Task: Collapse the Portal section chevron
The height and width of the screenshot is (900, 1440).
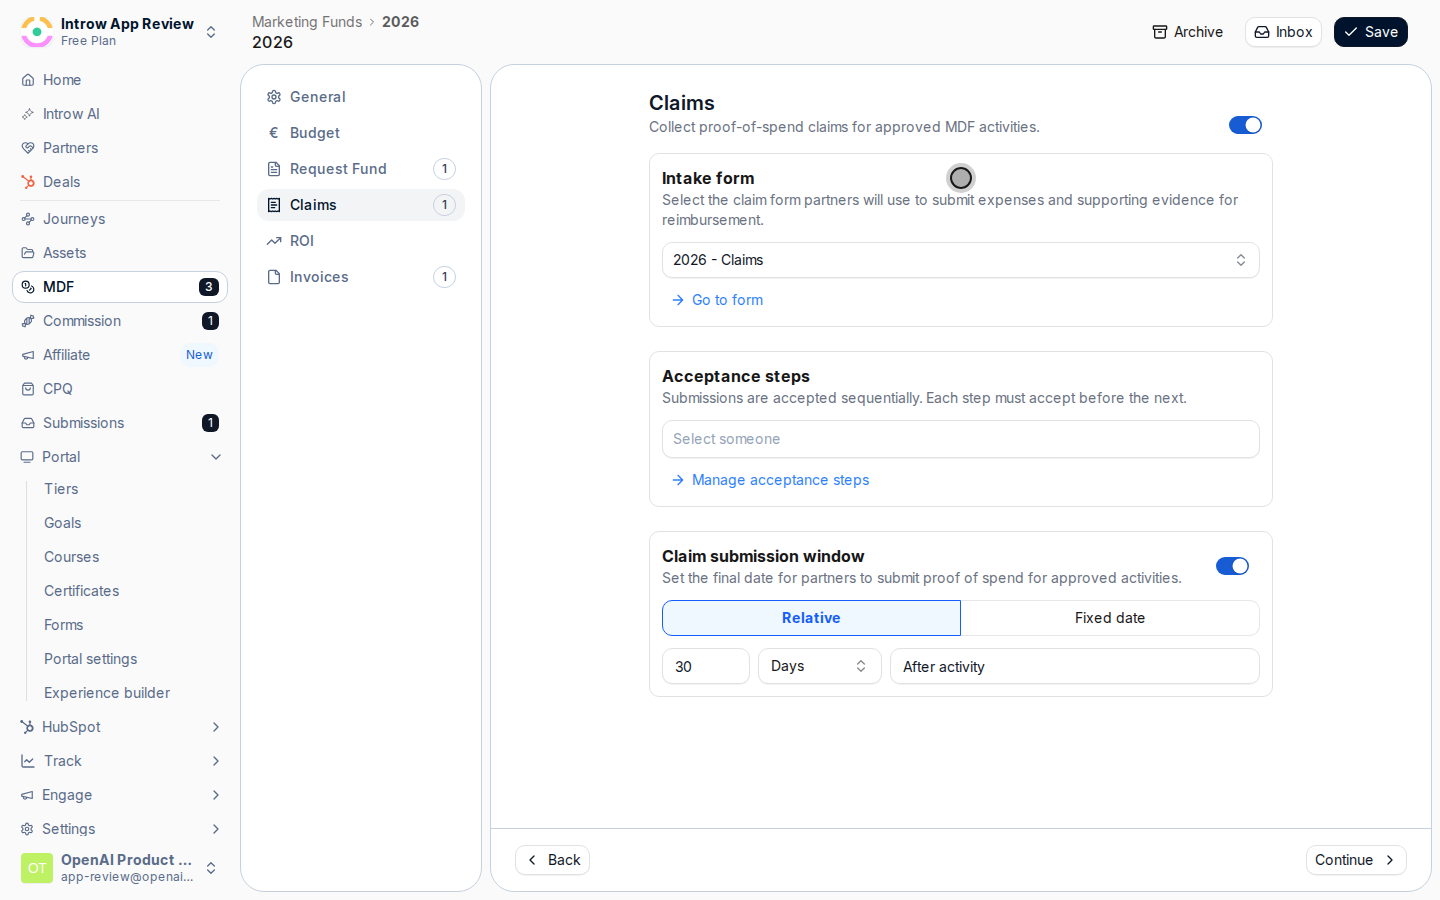Action: [216, 457]
